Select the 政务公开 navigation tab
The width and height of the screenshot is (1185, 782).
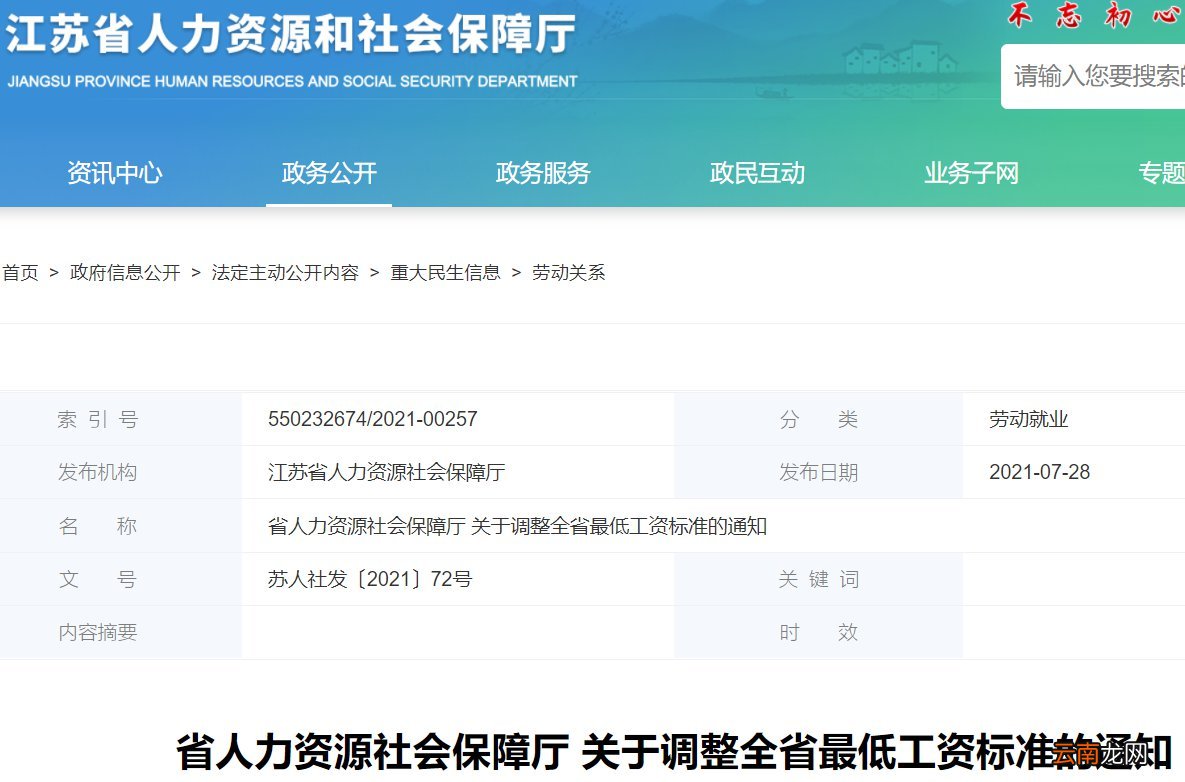329,173
